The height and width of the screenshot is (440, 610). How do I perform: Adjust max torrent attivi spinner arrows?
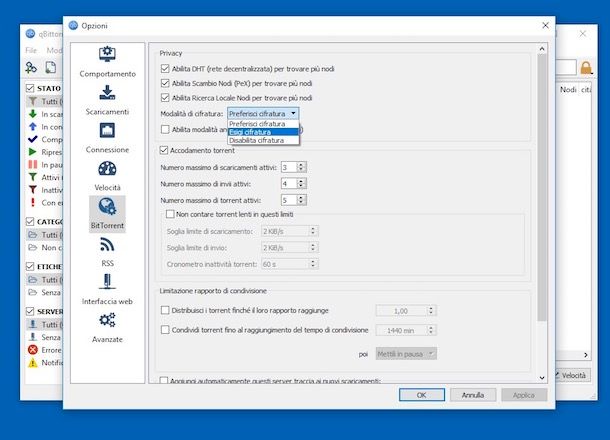click(301, 200)
